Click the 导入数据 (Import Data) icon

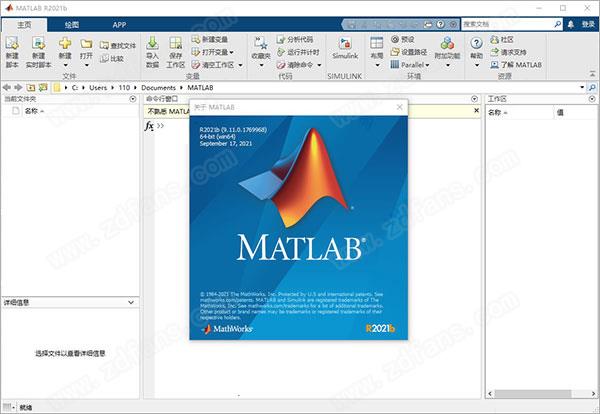pos(152,43)
